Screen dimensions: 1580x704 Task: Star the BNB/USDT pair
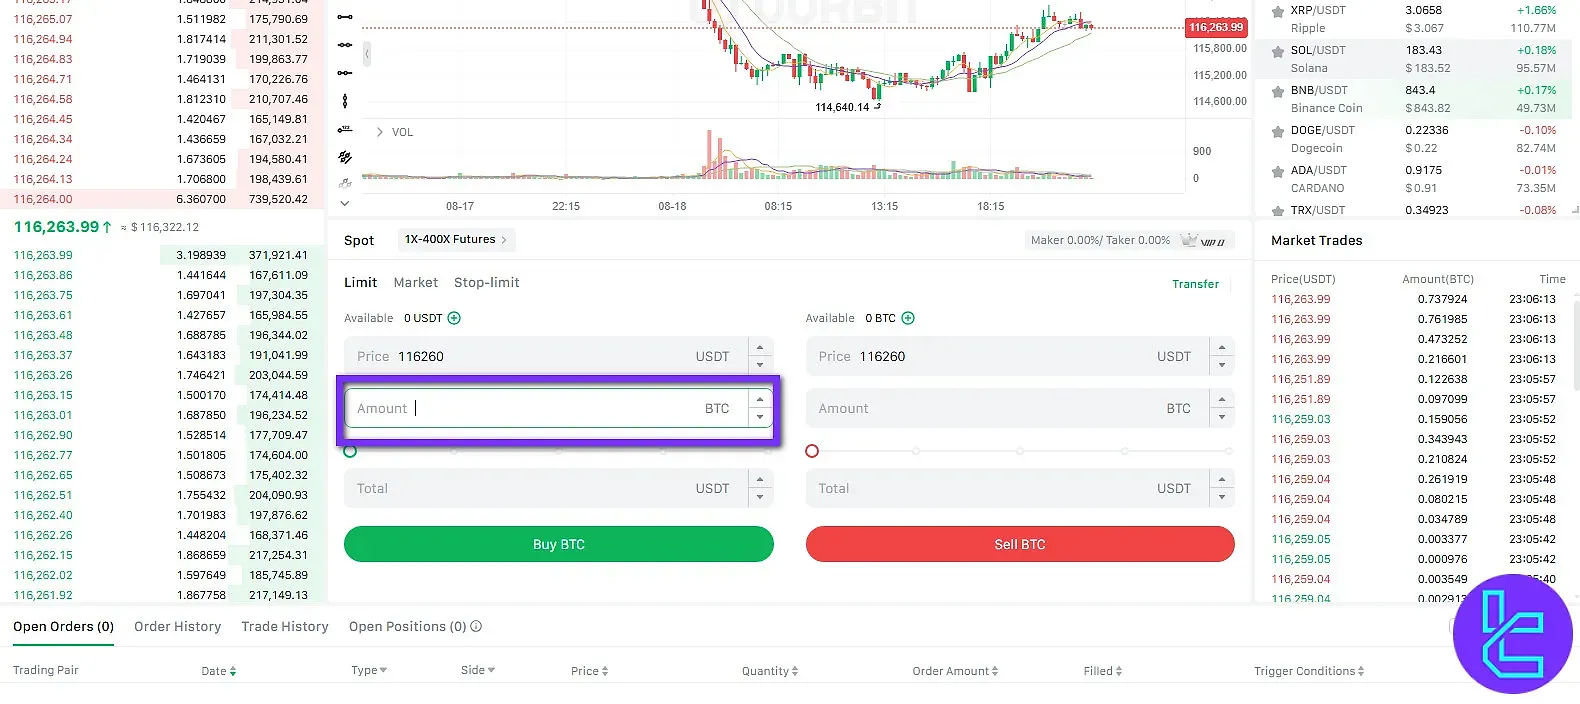pos(1277,92)
